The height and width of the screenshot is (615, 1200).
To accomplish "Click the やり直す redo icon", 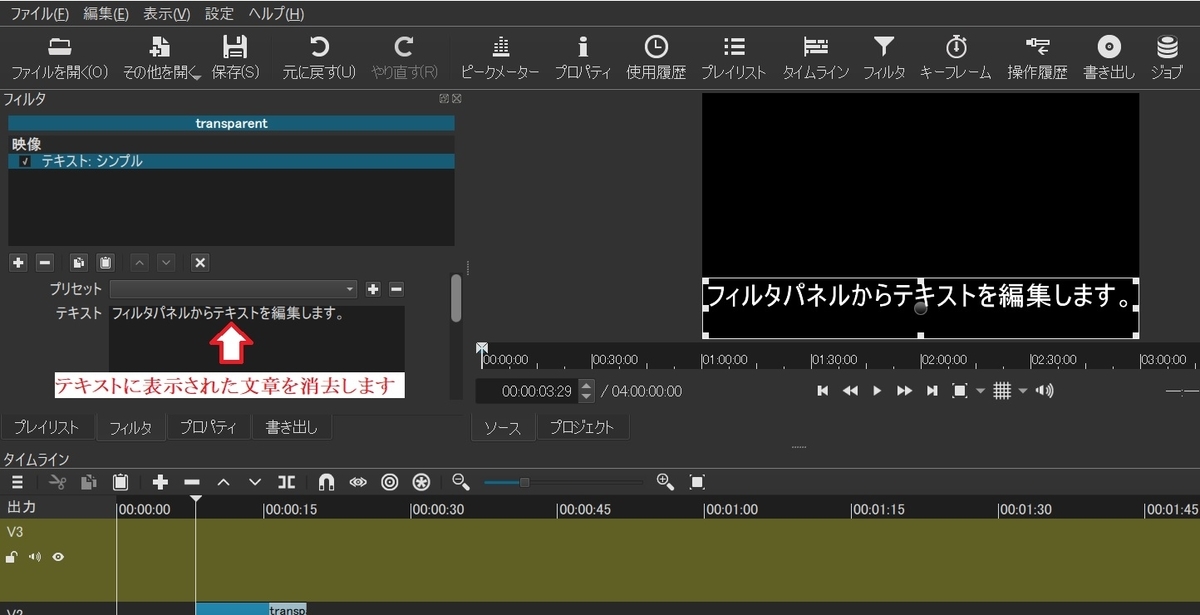I will click(404, 57).
